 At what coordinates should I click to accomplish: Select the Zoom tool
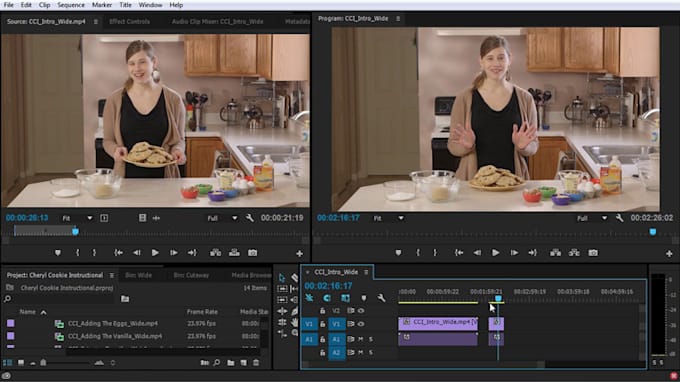(x=294, y=333)
